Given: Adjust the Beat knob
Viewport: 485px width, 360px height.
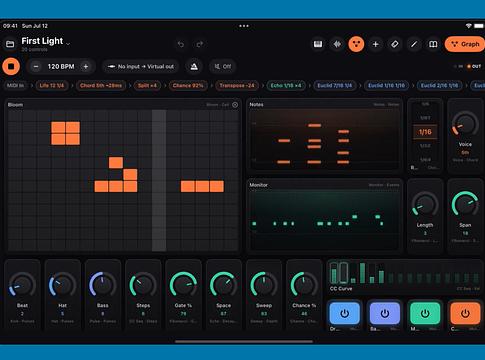Looking at the screenshot, I should coord(22,284).
